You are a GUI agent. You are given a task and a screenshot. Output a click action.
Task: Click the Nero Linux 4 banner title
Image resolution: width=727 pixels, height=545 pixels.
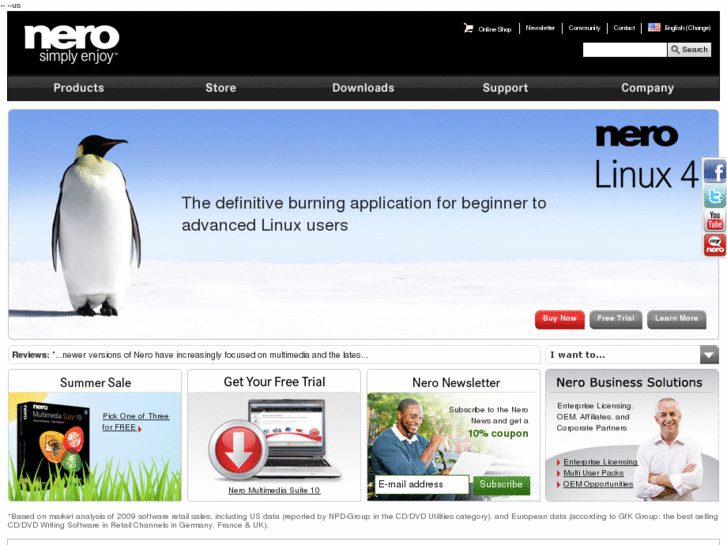(x=646, y=157)
